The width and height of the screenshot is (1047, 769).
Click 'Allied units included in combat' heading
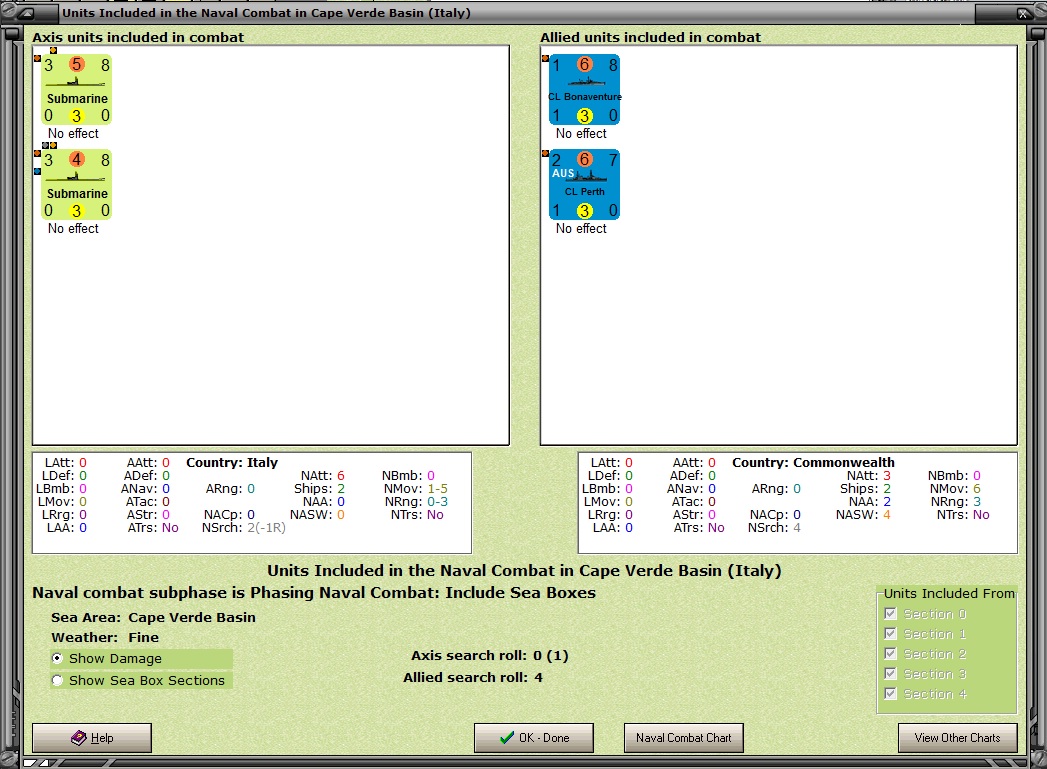(x=650, y=37)
